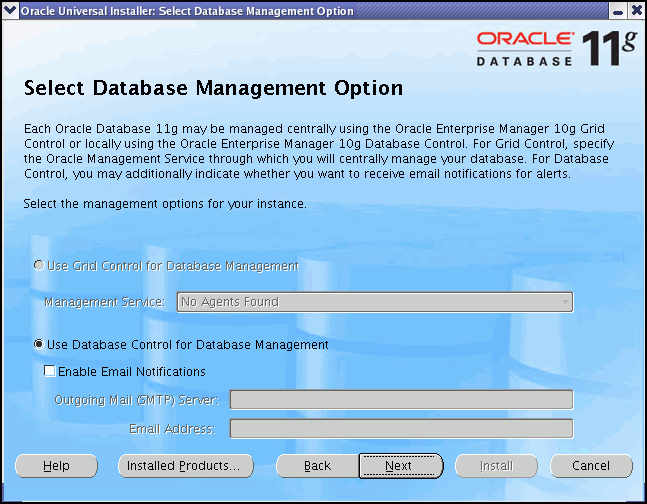Click the Select Database Management Option heading
Image resolution: width=647 pixels, height=504 pixels.
point(213,88)
